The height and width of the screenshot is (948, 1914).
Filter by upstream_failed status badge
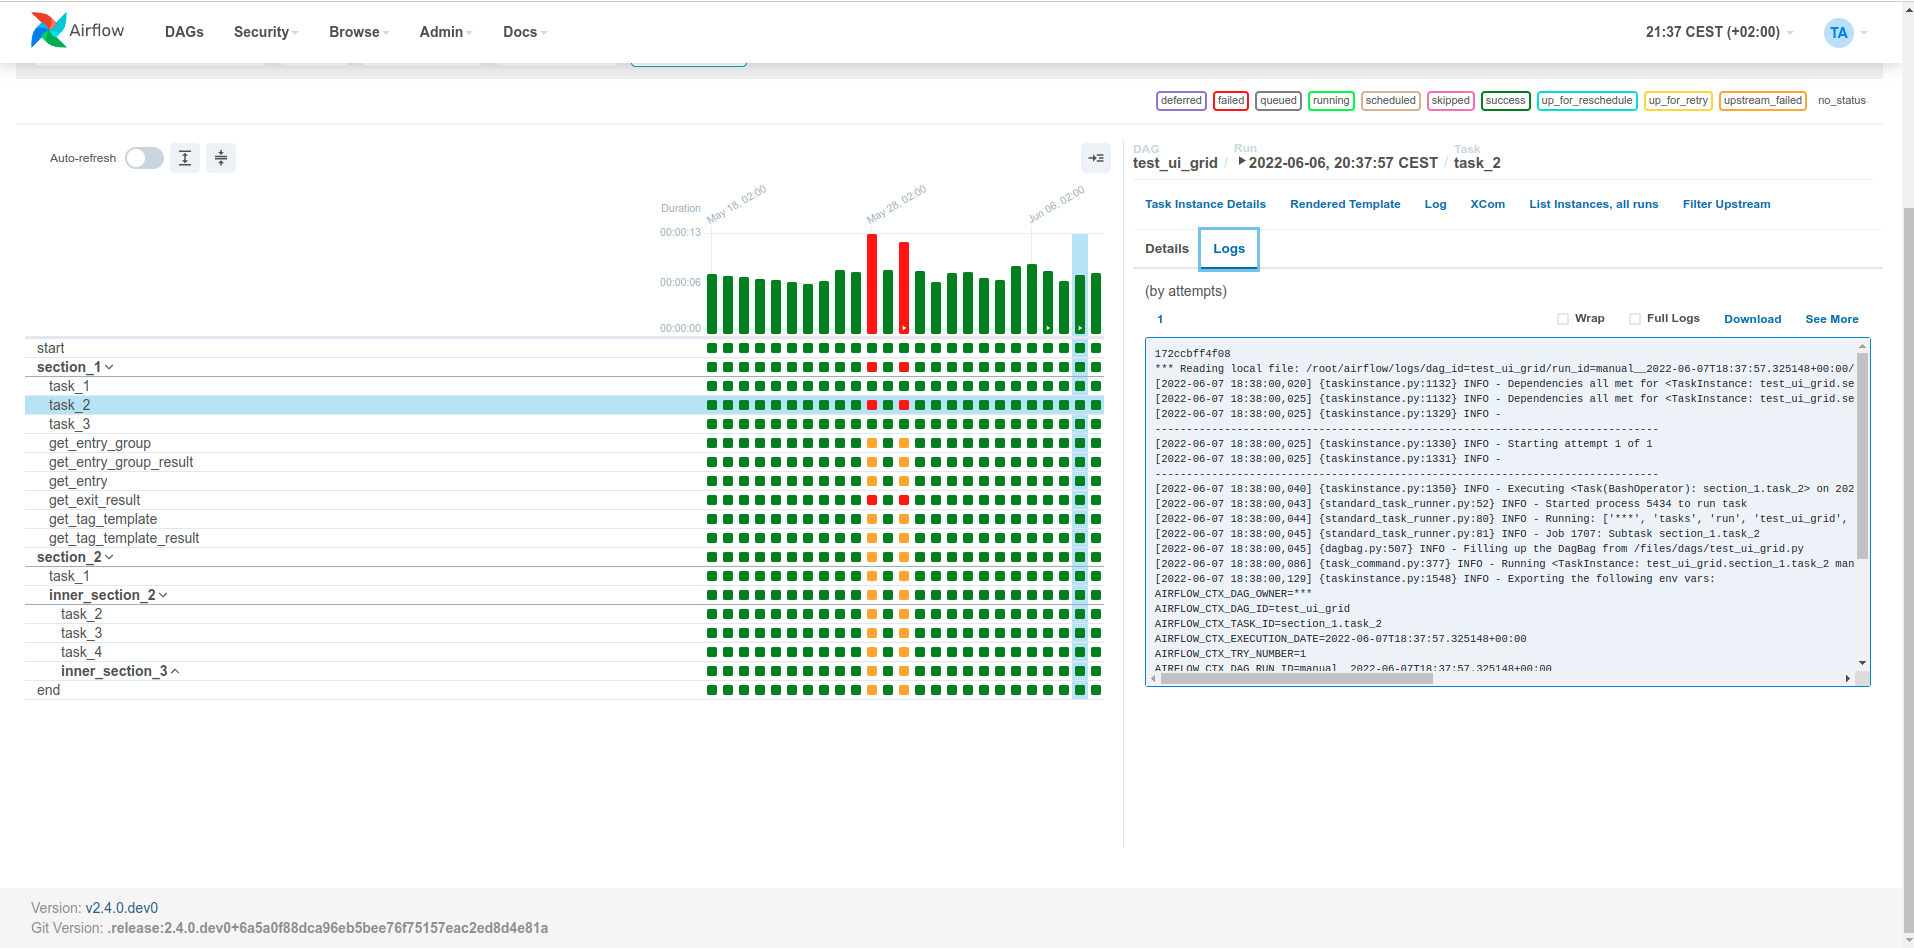pos(1763,101)
